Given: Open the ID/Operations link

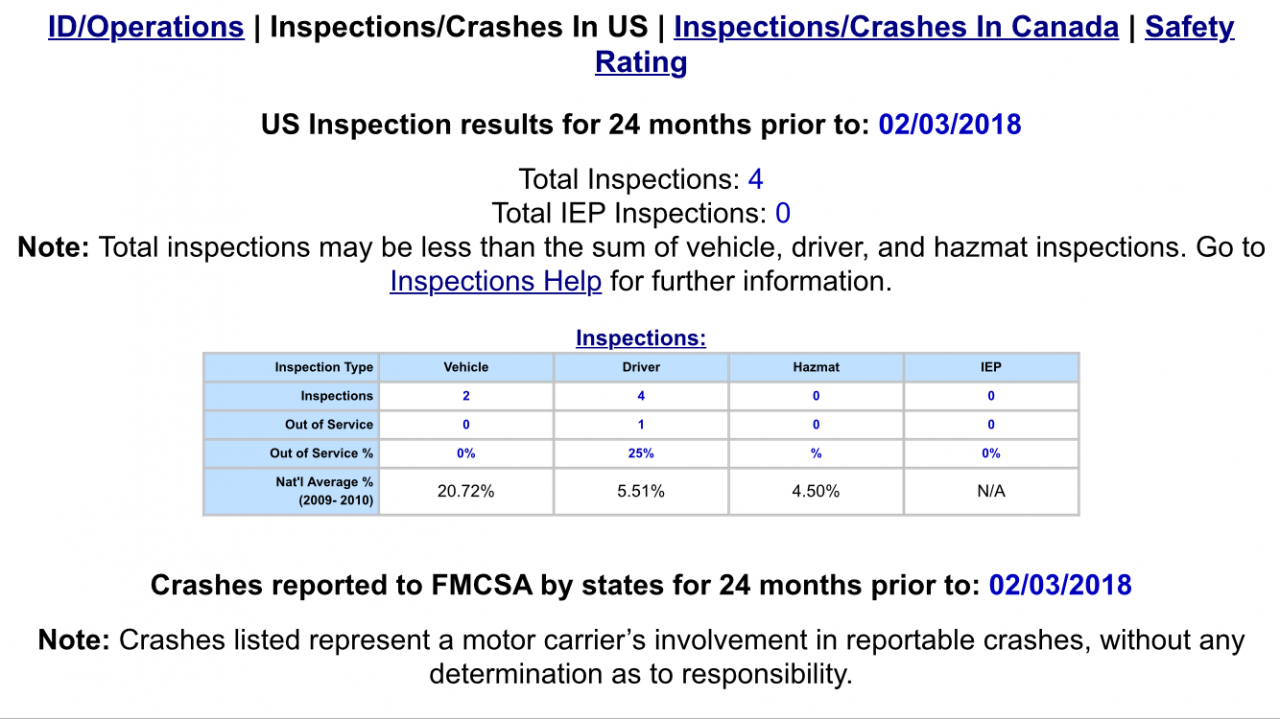Looking at the screenshot, I should [146, 27].
